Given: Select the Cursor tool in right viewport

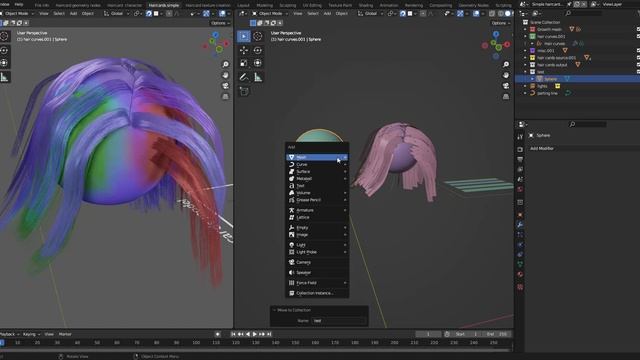Looking at the screenshot, I should pyautogui.click(x=258, y=36).
